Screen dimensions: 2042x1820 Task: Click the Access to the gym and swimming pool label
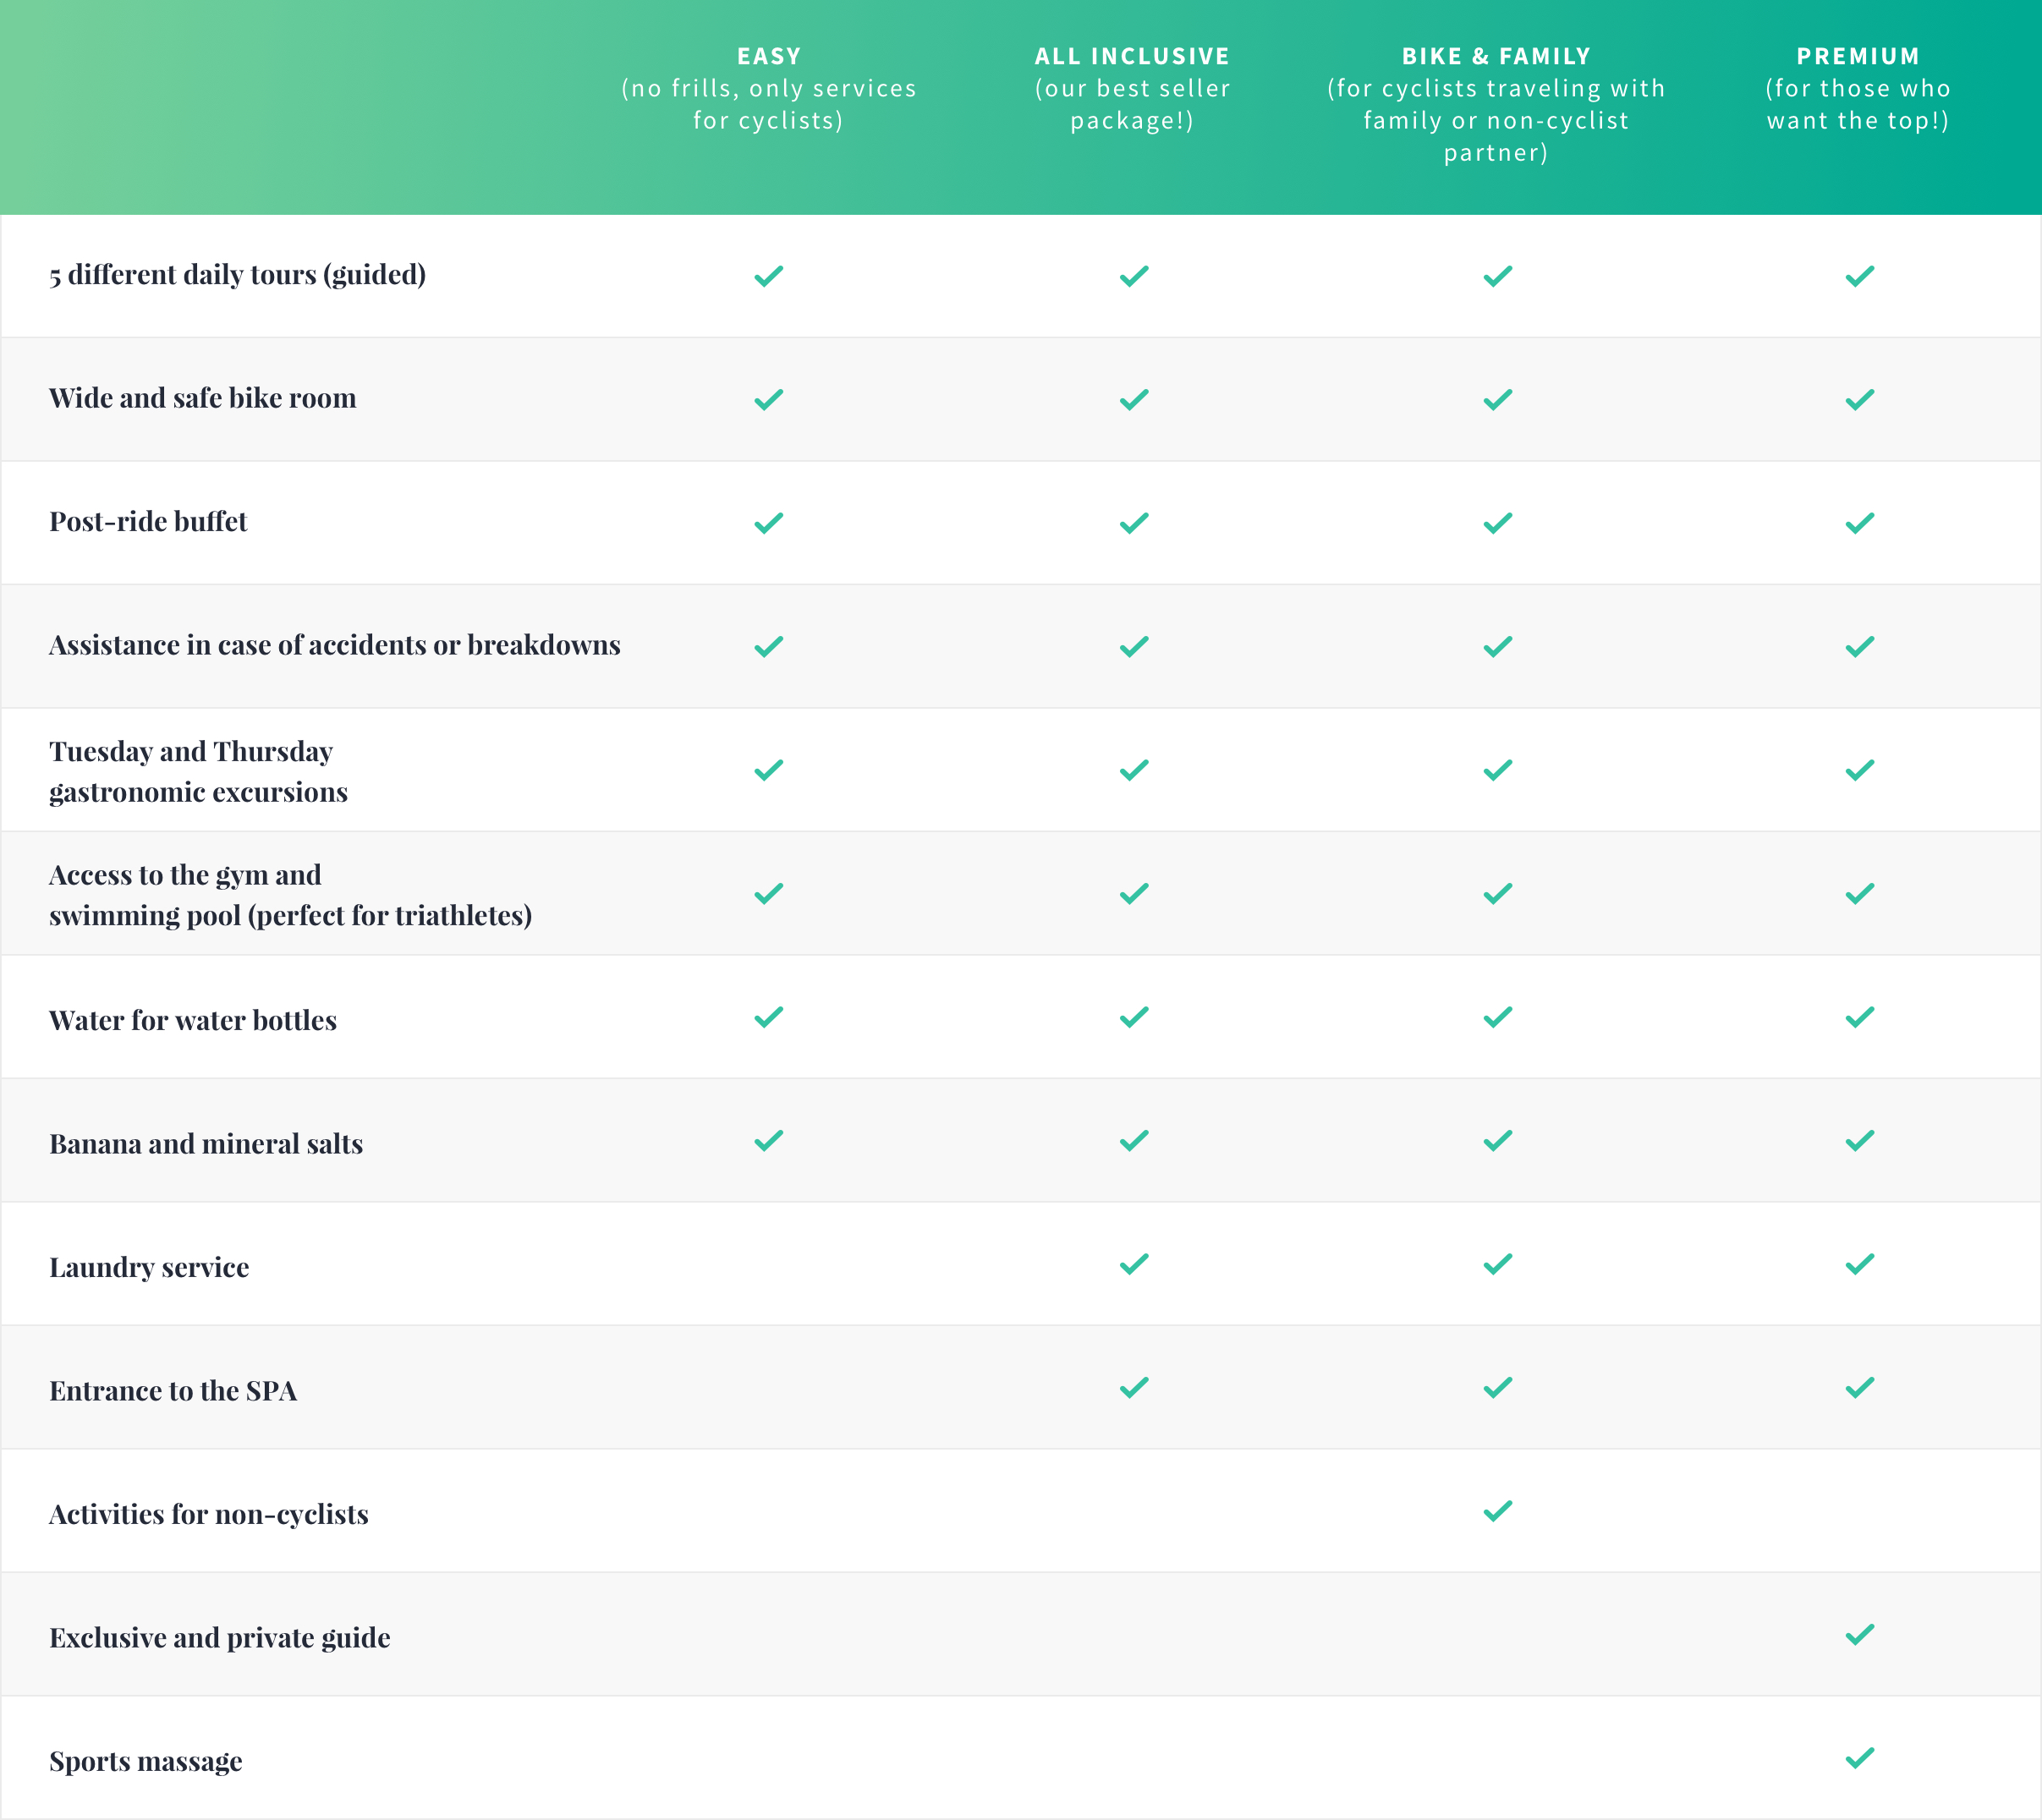[x=290, y=895]
